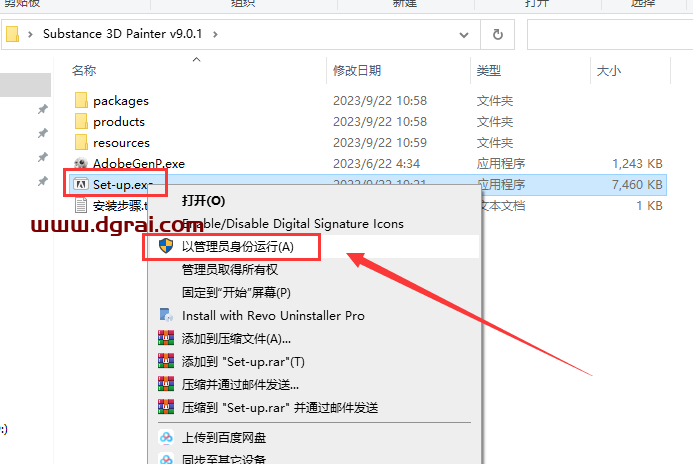Click the folder icon in the address bar
This screenshot has height=464, width=693.
tap(12, 34)
